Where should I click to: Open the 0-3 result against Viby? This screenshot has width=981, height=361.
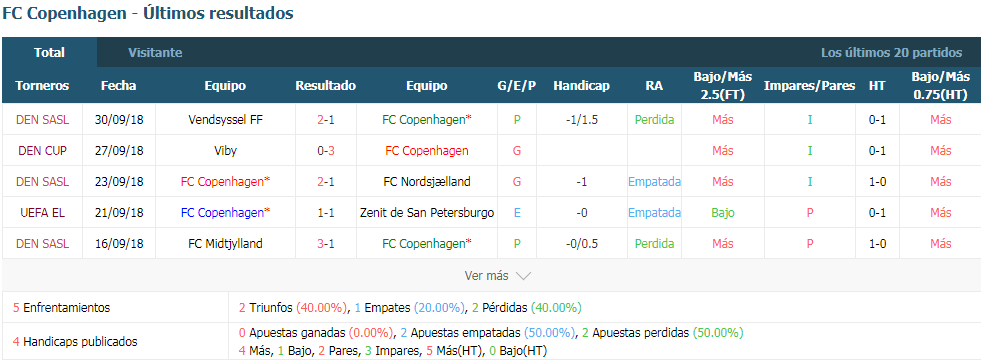point(325,151)
